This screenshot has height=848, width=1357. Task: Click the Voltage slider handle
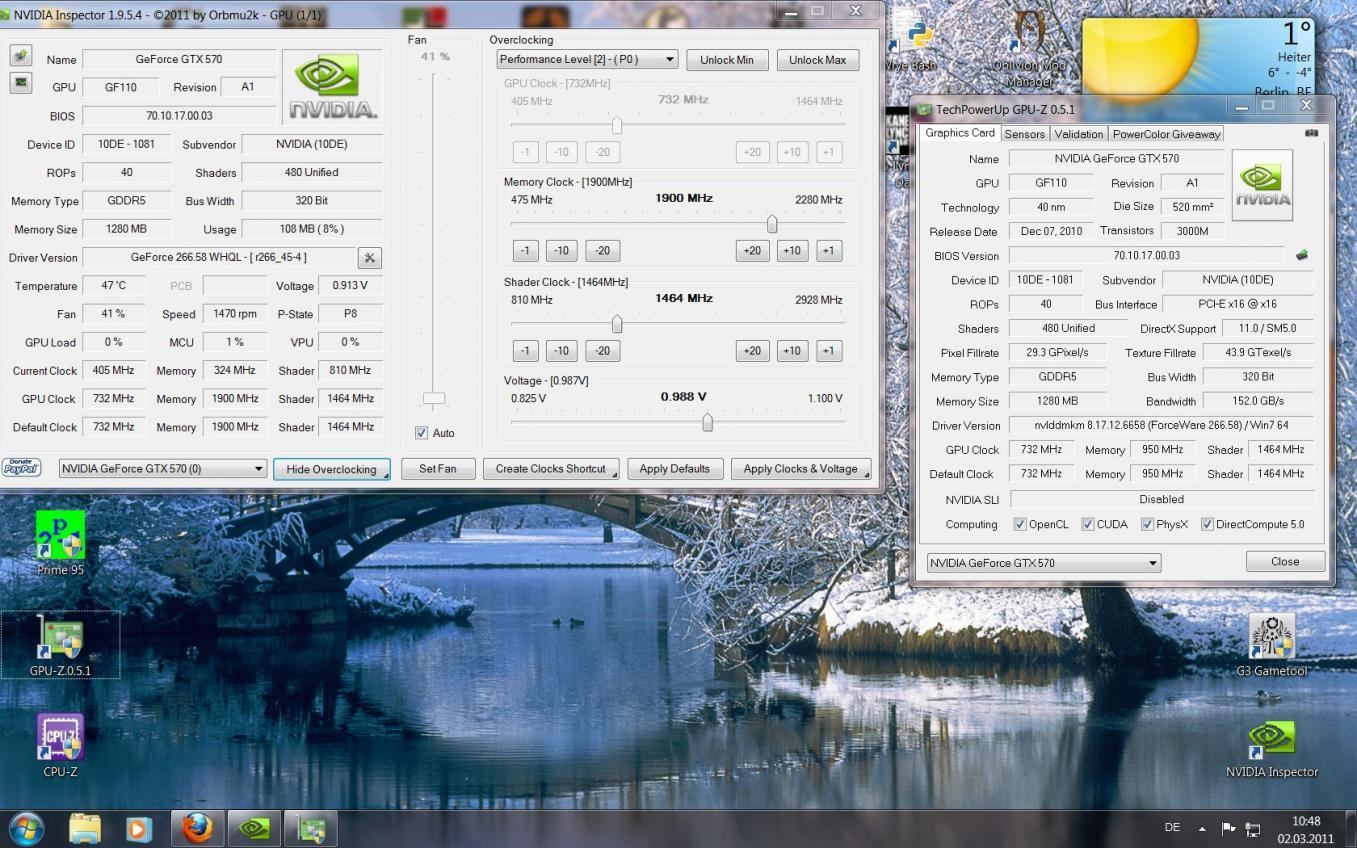(x=707, y=423)
